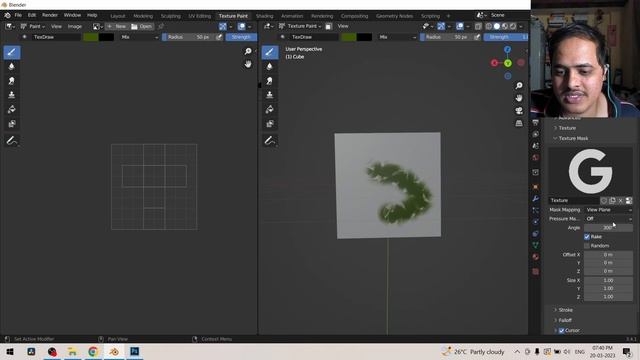Click the zoom magnifier in the 3D viewport
Viewport: 640px width, 360px height.
tap(519, 85)
